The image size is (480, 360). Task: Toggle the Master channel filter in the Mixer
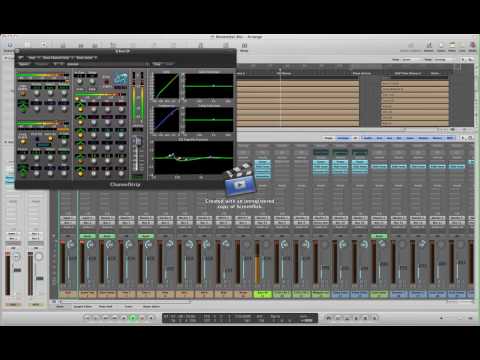[x=437, y=138]
